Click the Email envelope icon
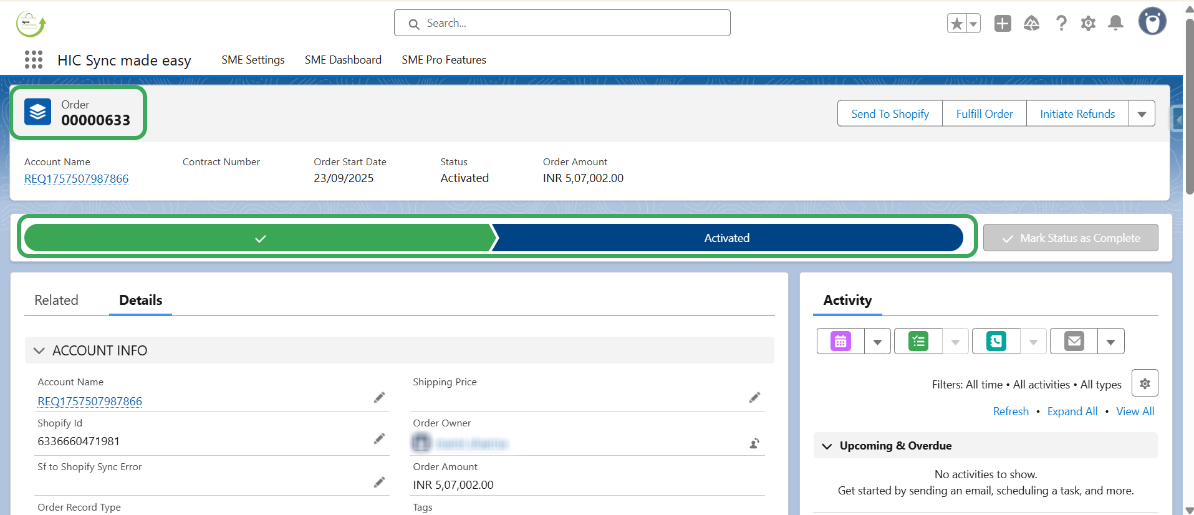1194x515 pixels. click(x=1074, y=341)
